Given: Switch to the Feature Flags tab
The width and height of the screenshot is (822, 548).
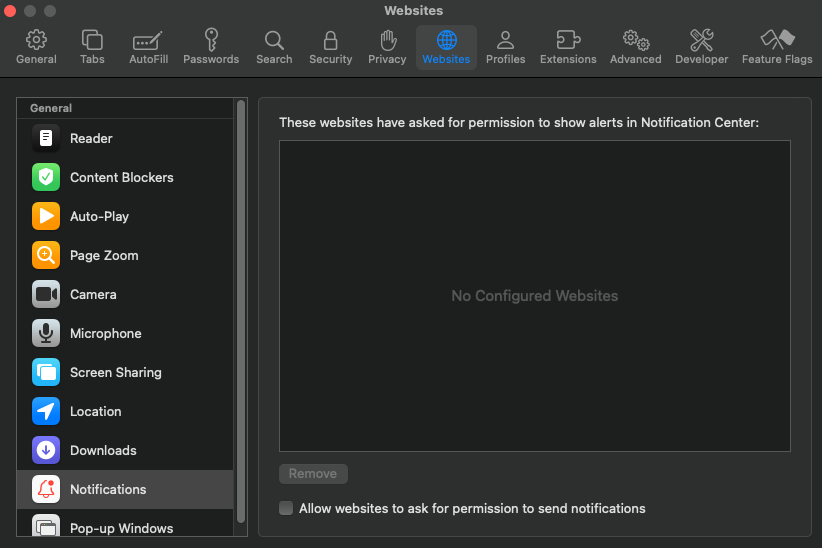Looking at the screenshot, I should (776, 46).
